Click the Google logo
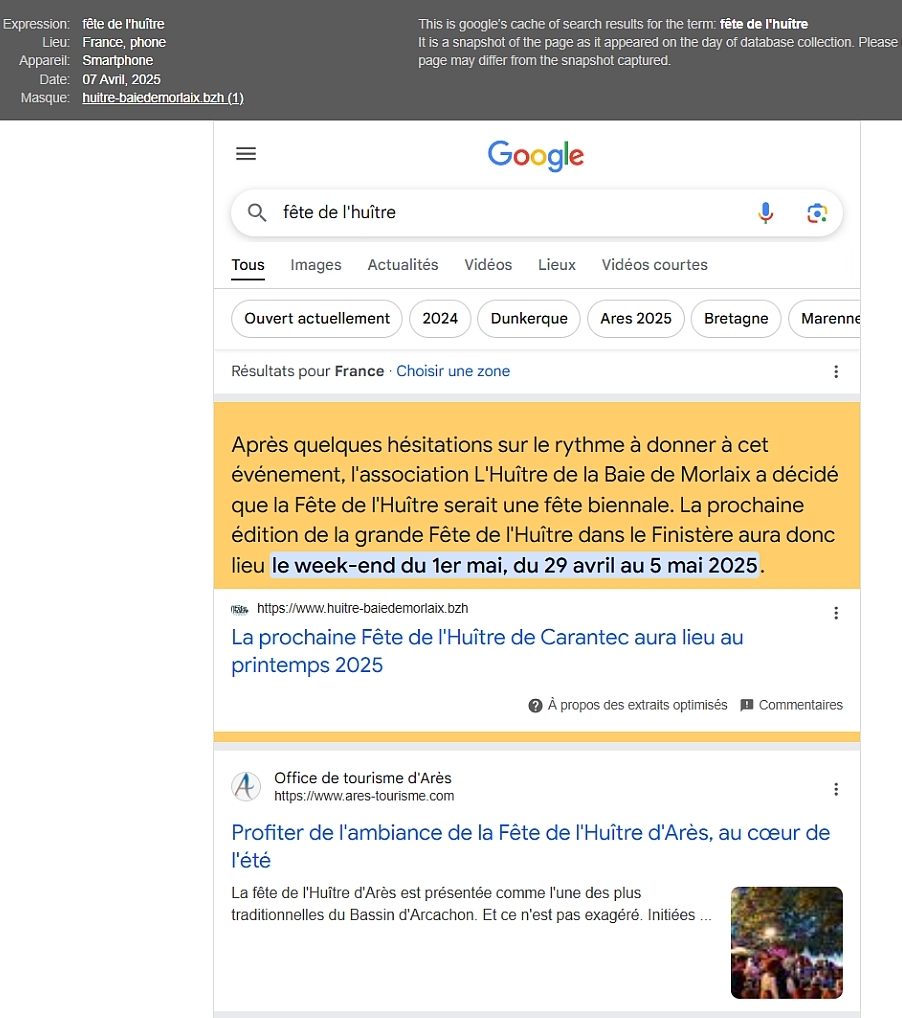 (x=536, y=156)
